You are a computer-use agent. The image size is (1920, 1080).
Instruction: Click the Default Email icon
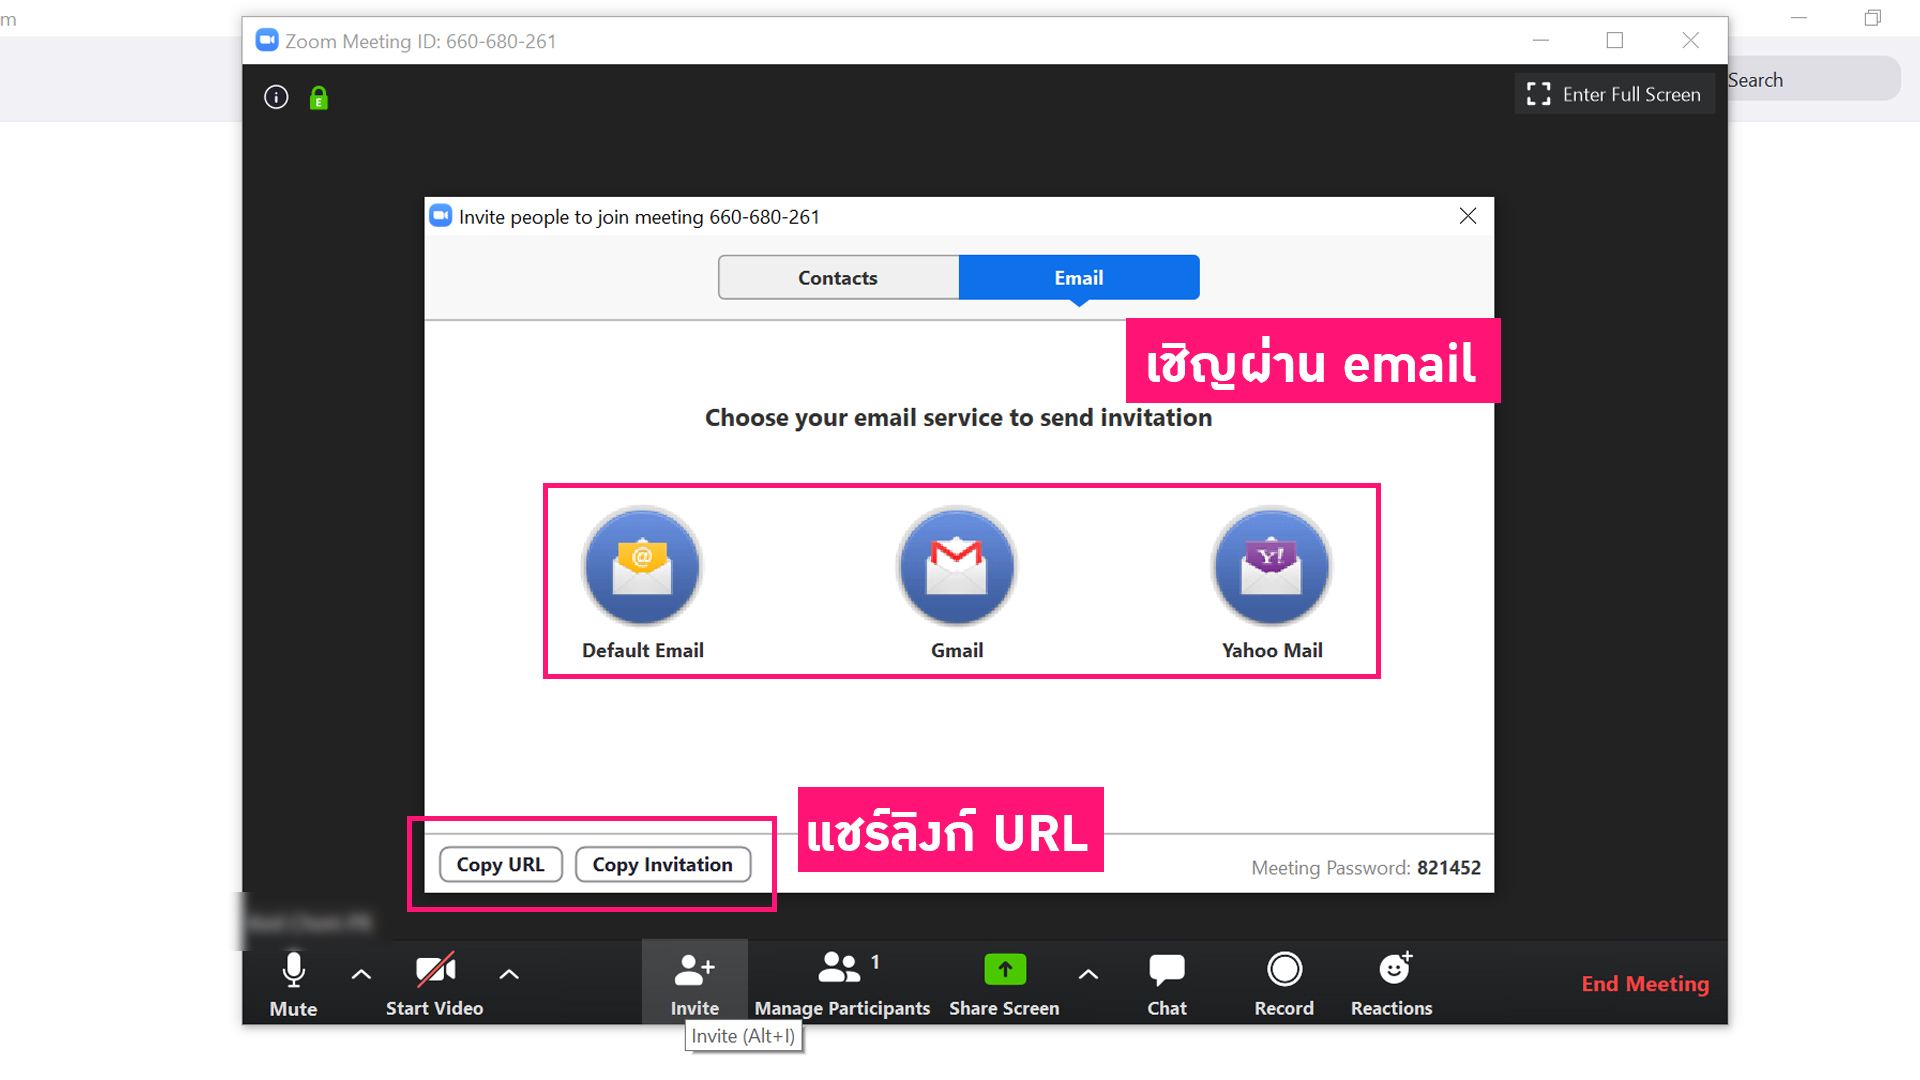click(642, 566)
